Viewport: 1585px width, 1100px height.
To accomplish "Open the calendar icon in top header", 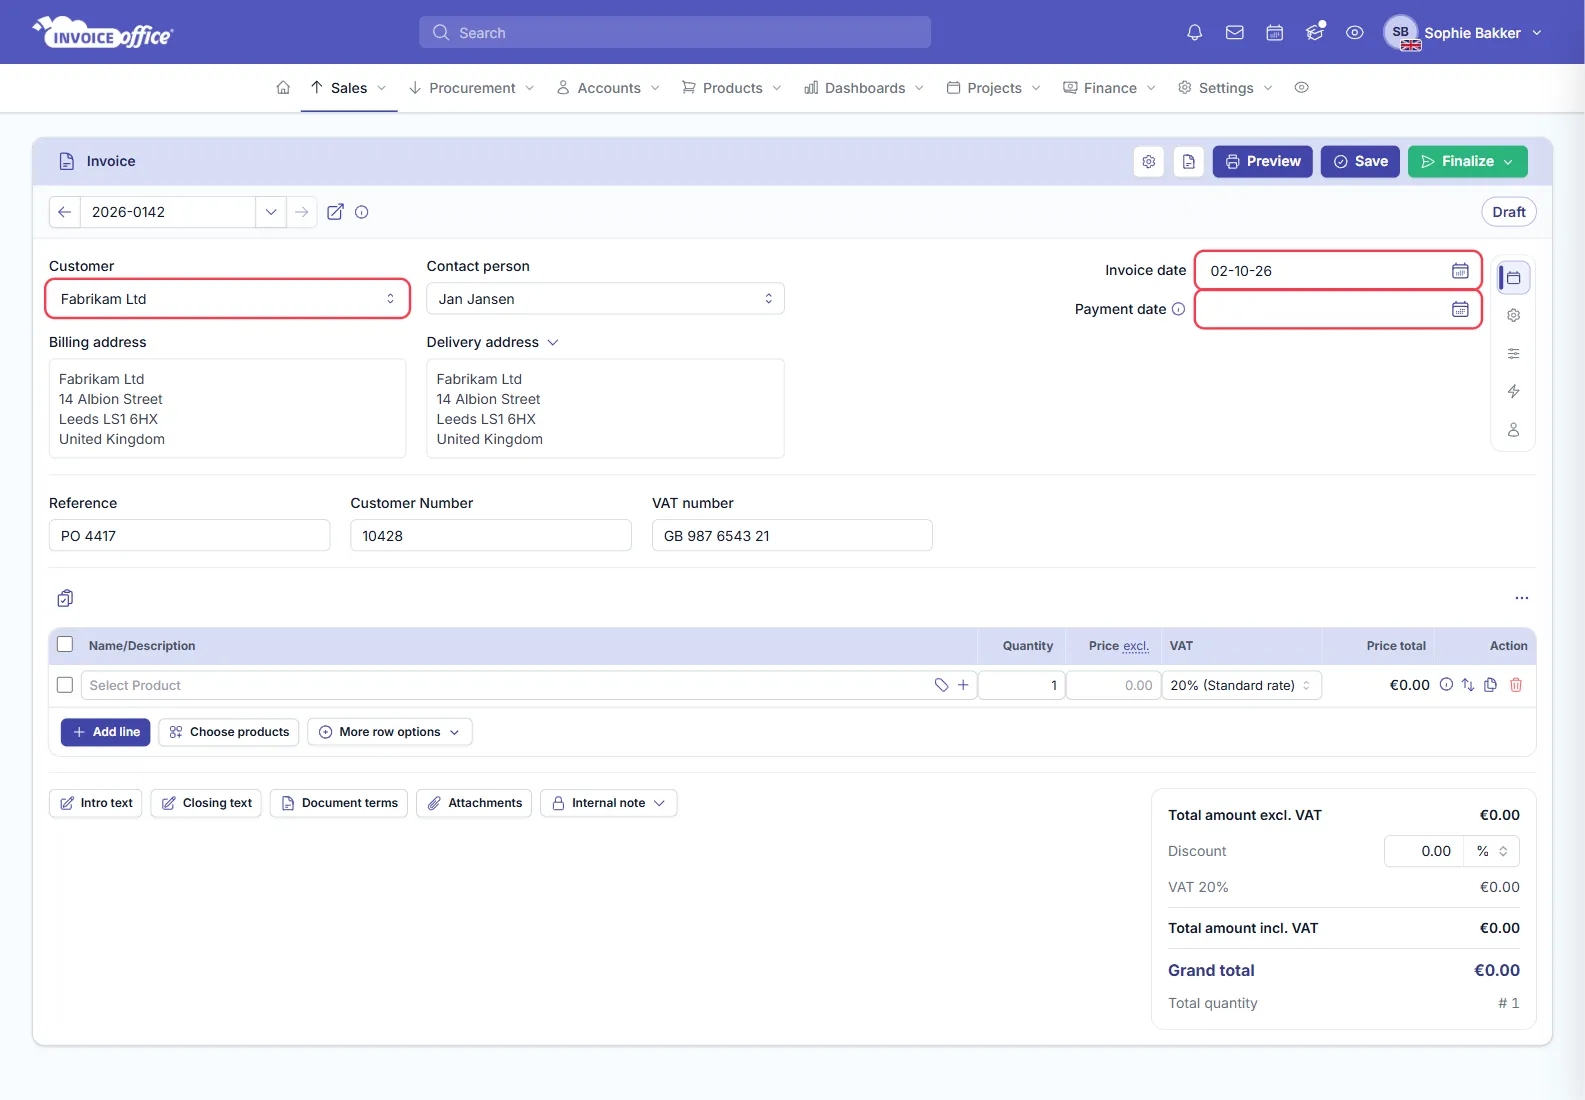I will [x=1275, y=33].
